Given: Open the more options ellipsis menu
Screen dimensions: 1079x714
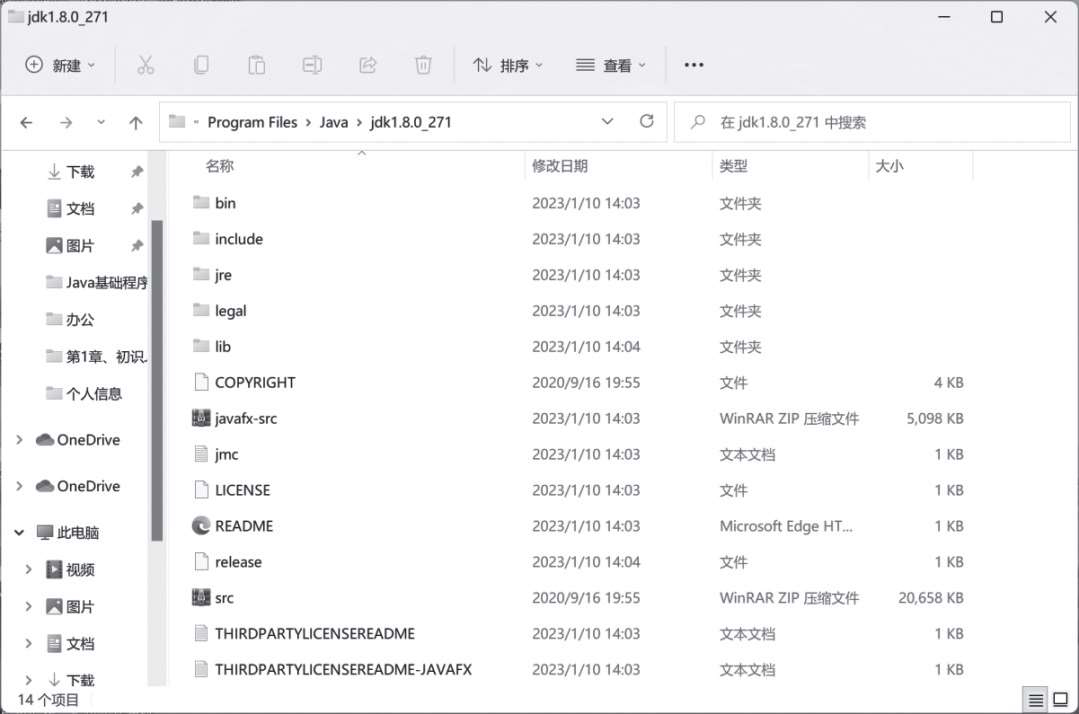Looking at the screenshot, I should [694, 65].
